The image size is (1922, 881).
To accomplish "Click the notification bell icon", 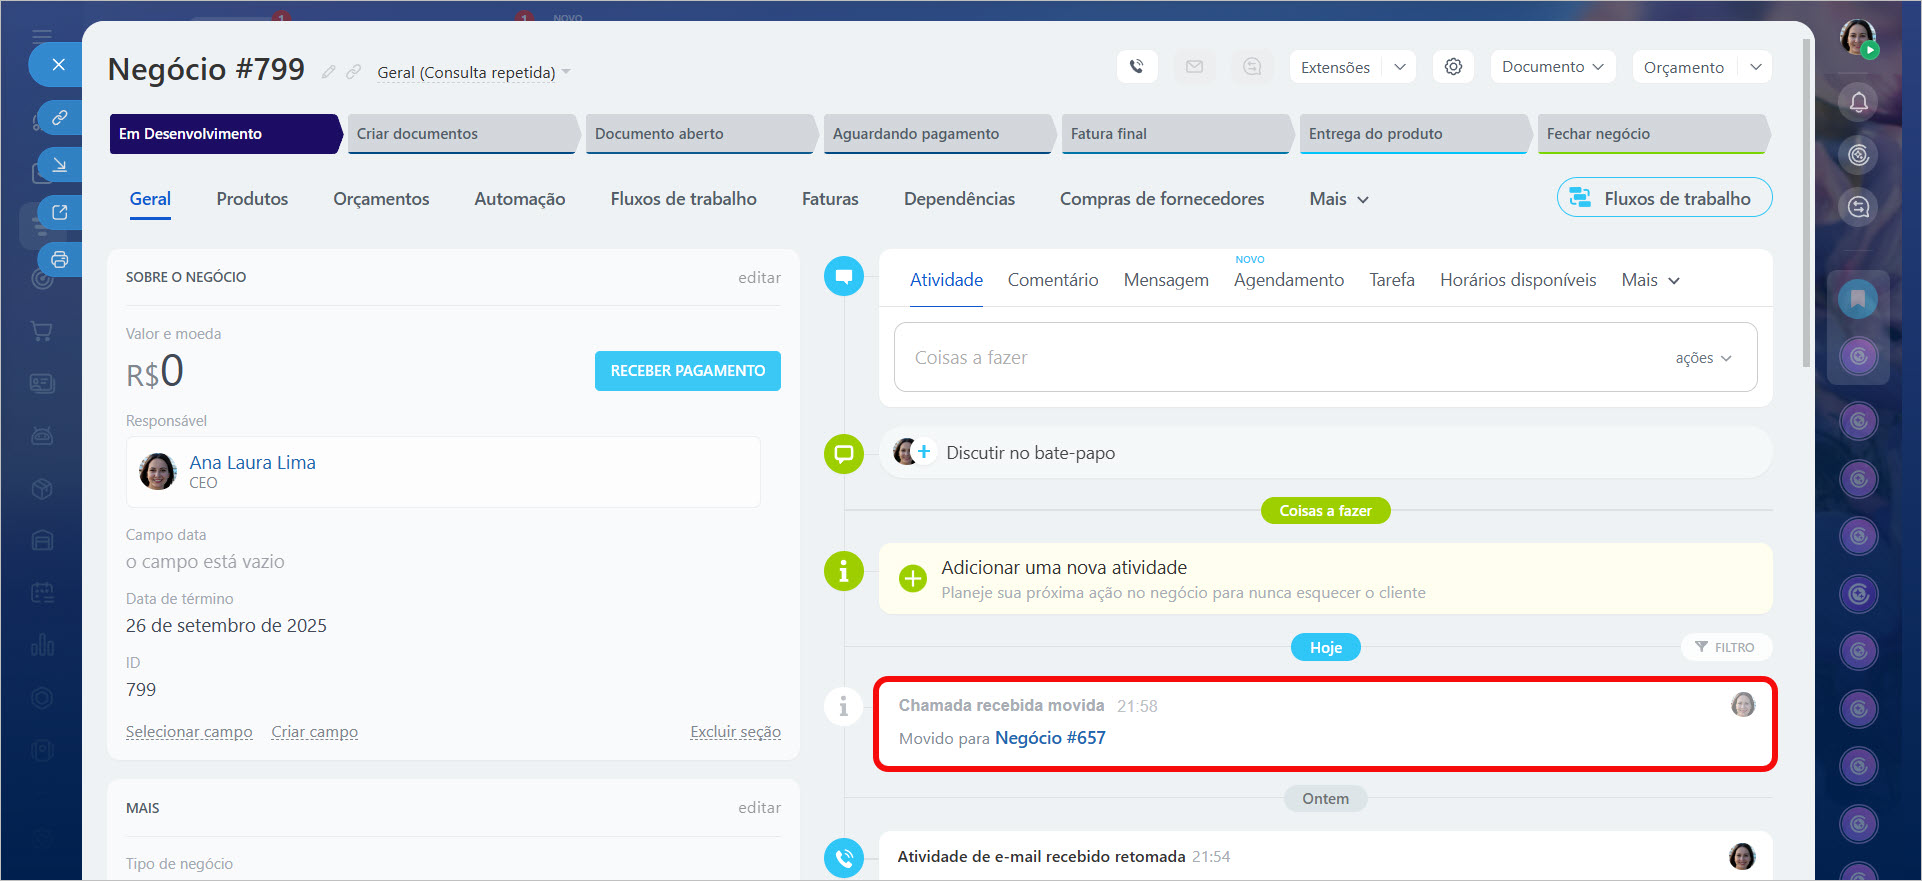I will click(x=1858, y=102).
